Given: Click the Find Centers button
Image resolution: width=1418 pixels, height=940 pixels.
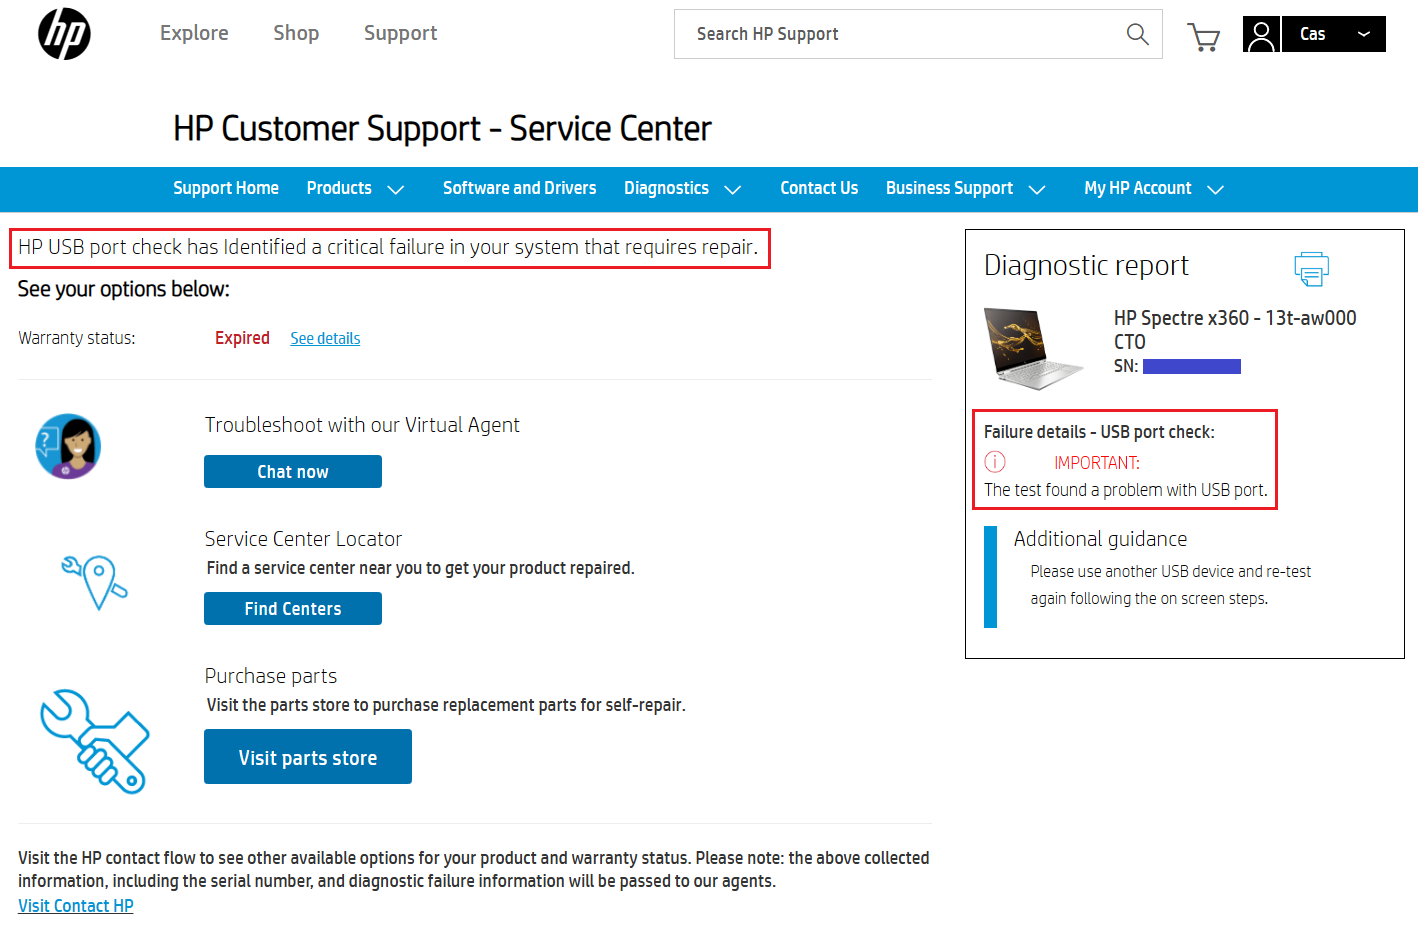Looking at the screenshot, I should click(x=293, y=609).
